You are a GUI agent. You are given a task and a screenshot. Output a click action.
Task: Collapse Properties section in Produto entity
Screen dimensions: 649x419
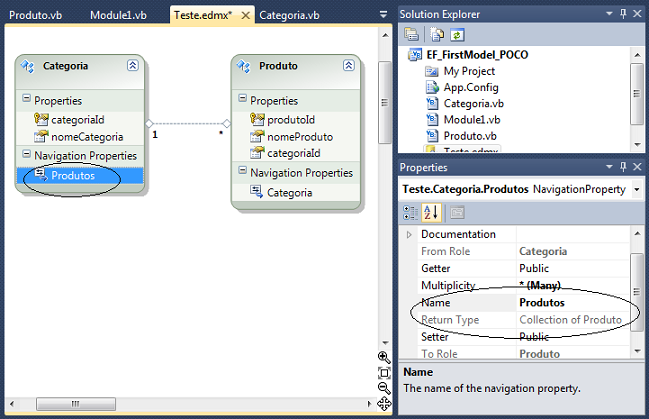tap(243, 99)
